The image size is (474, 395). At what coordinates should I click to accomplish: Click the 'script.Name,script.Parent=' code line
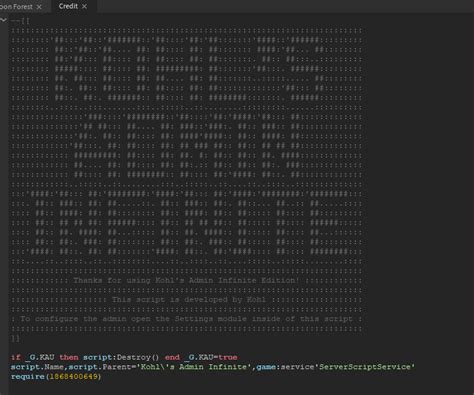coord(213,367)
